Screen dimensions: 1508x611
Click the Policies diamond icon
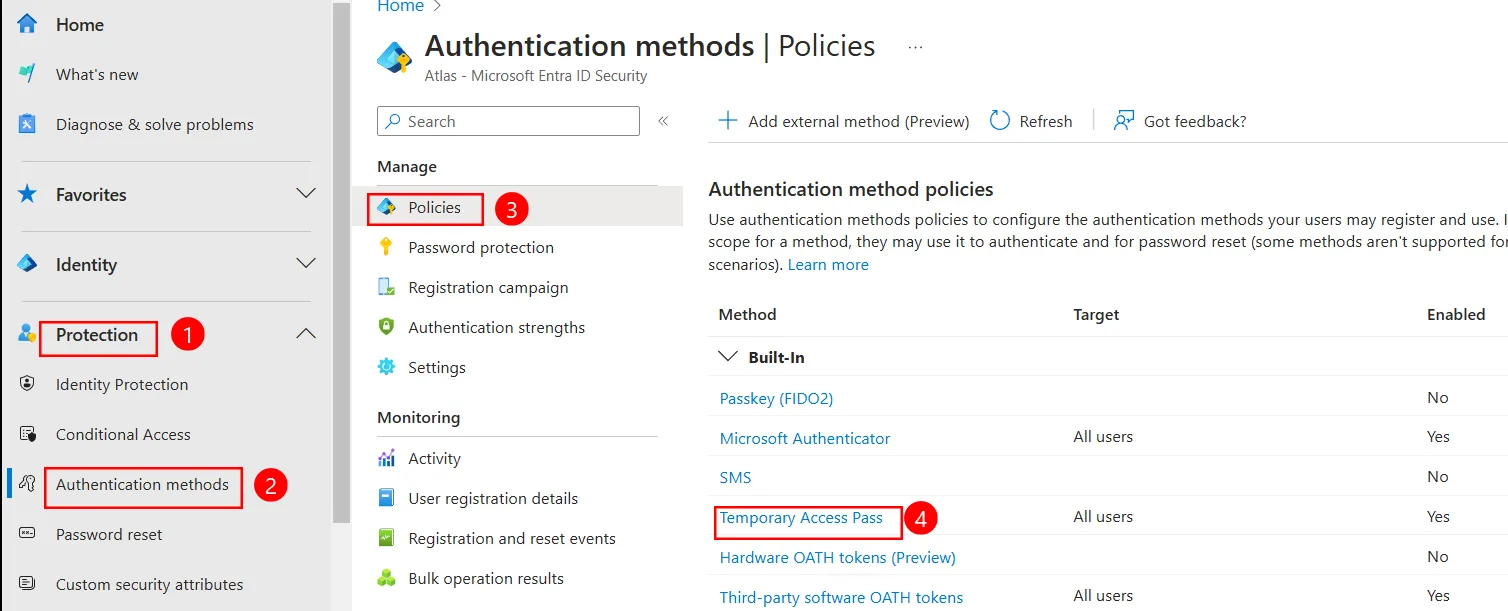(386, 208)
